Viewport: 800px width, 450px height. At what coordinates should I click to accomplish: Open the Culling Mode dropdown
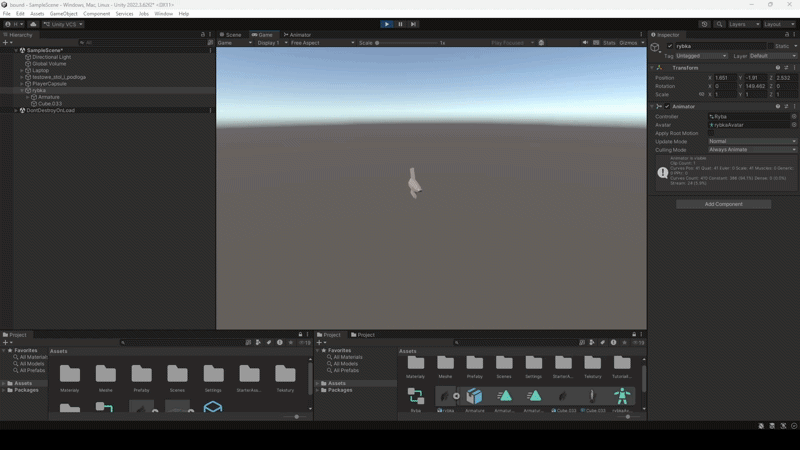click(752, 150)
